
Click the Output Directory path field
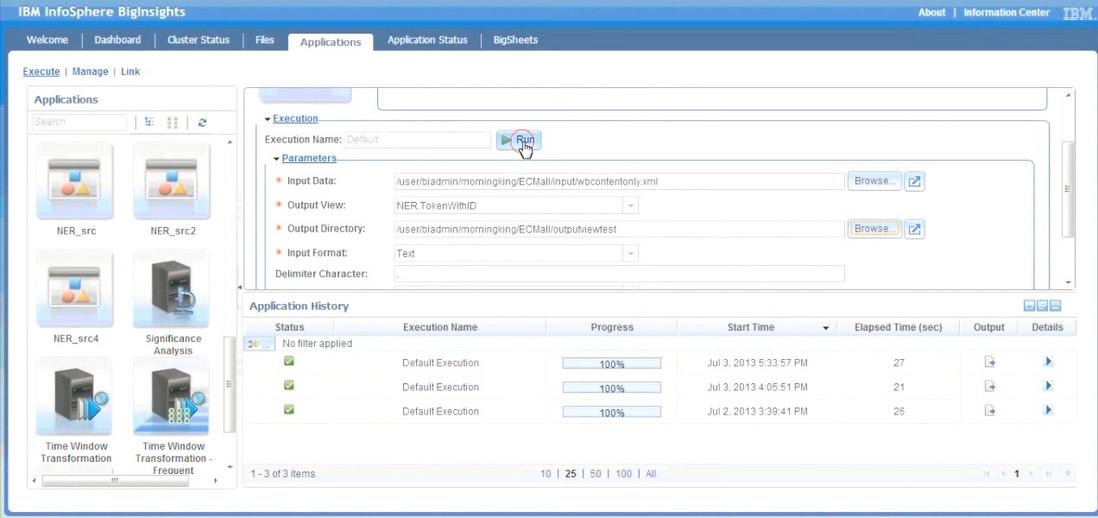(x=619, y=229)
